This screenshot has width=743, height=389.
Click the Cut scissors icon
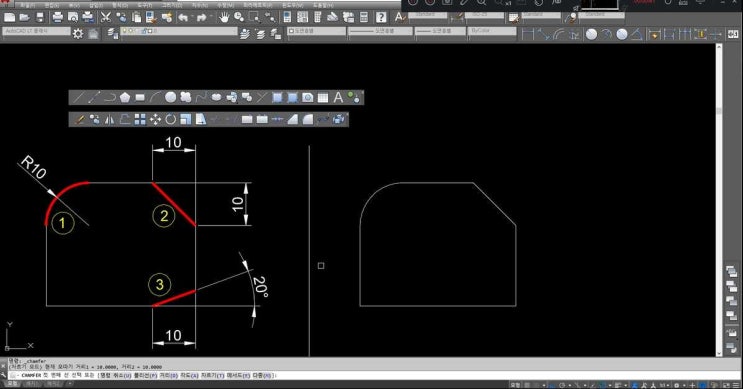pyautogui.click(x=106, y=18)
